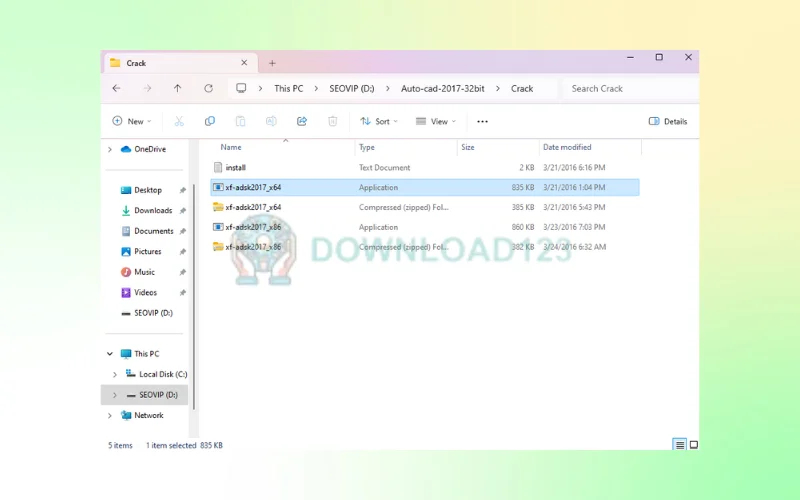Click the Search Crack input box
The height and width of the screenshot is (500, 800).
[x=628, y=88]
